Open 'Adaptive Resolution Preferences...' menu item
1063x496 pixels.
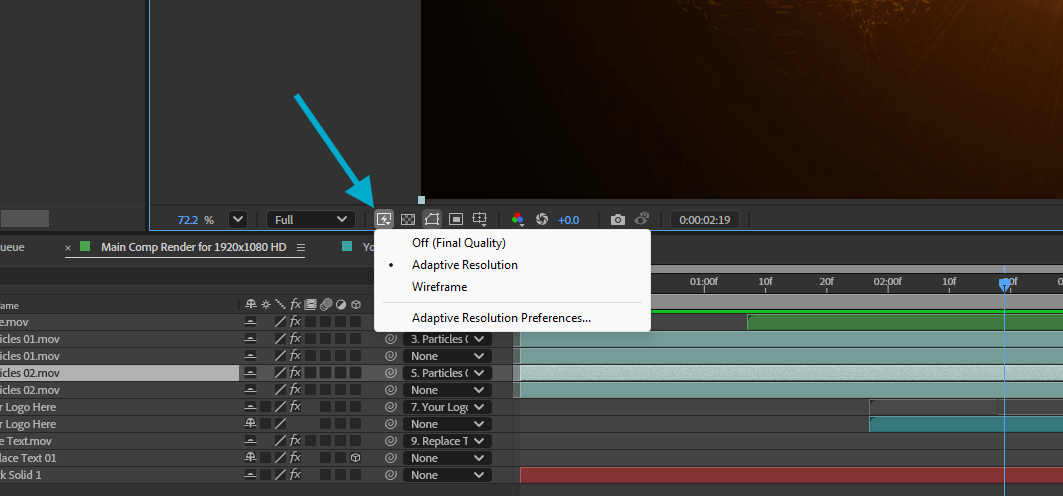point(513,318)
